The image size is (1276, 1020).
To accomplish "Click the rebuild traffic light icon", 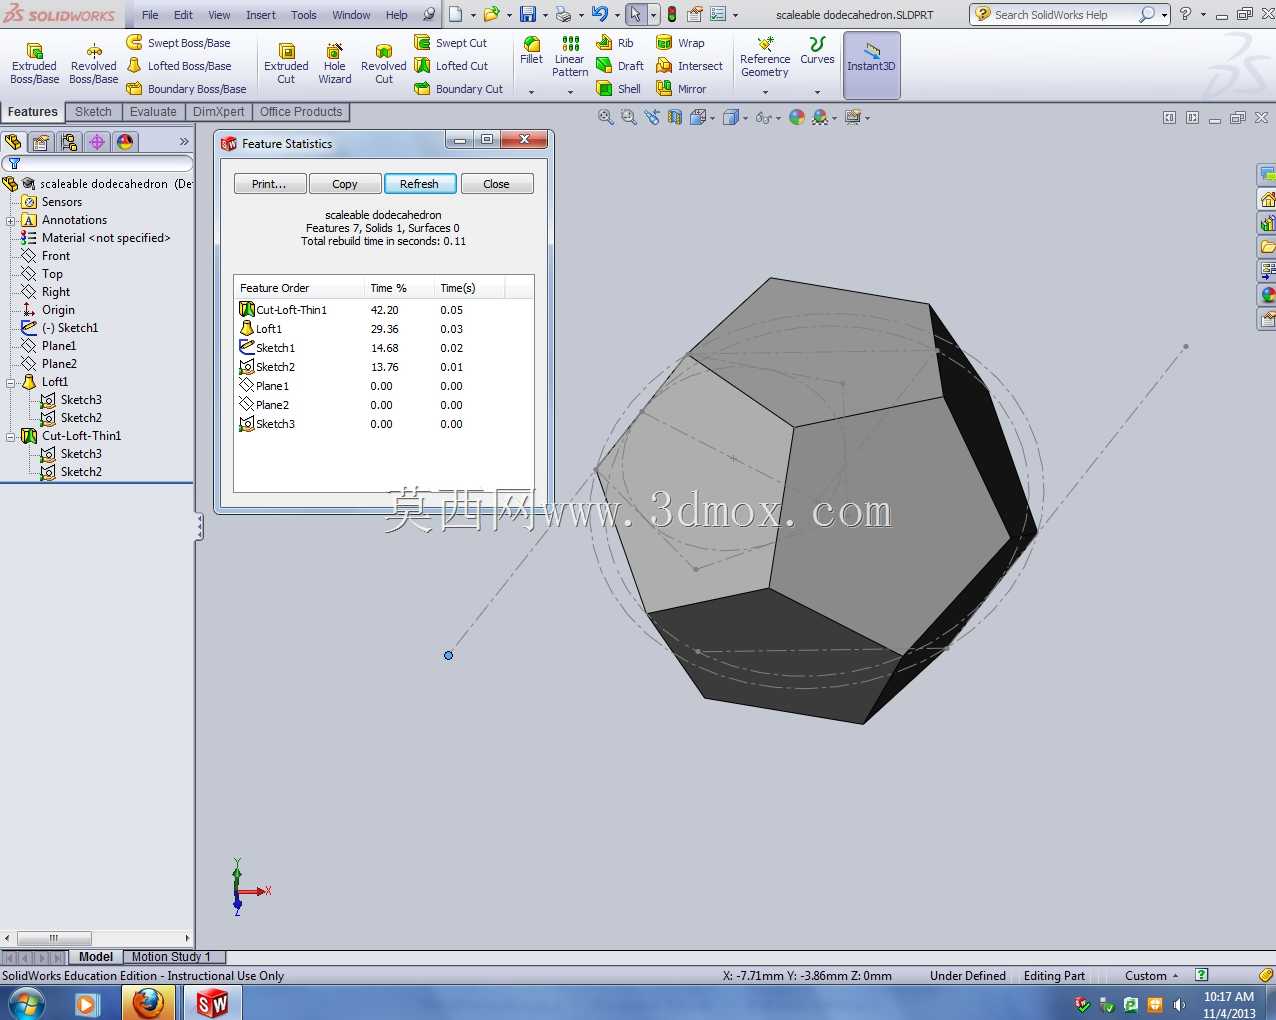I will click(x=672, y=14).
